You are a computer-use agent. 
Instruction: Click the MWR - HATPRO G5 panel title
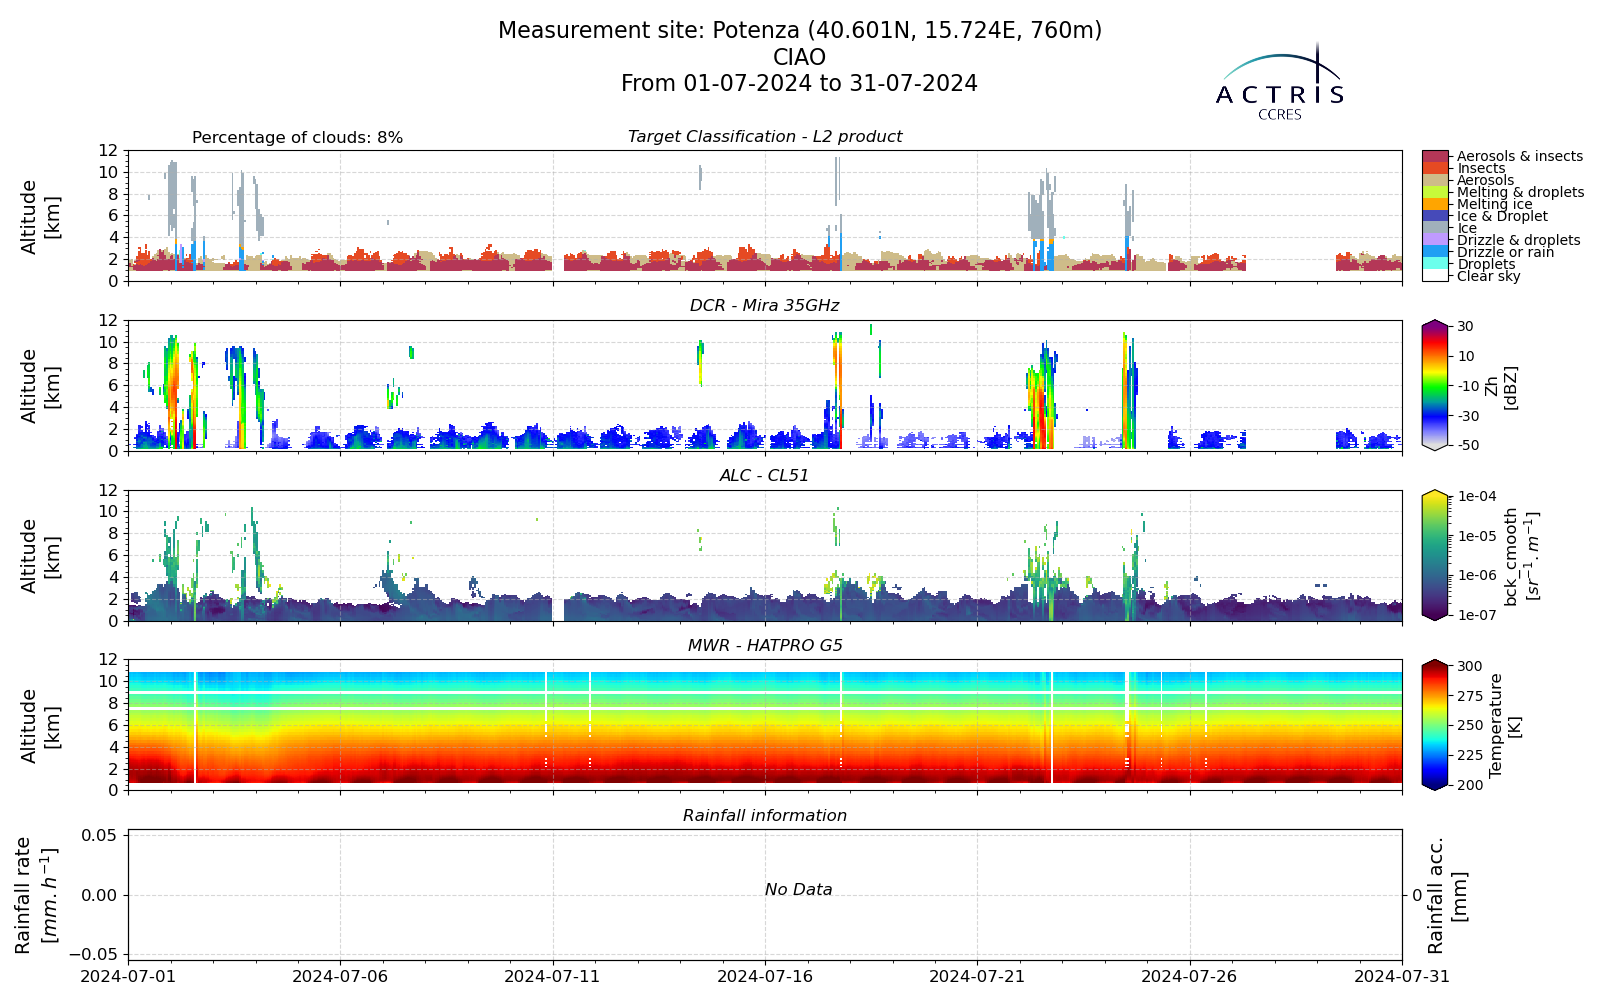pos(765,646)
